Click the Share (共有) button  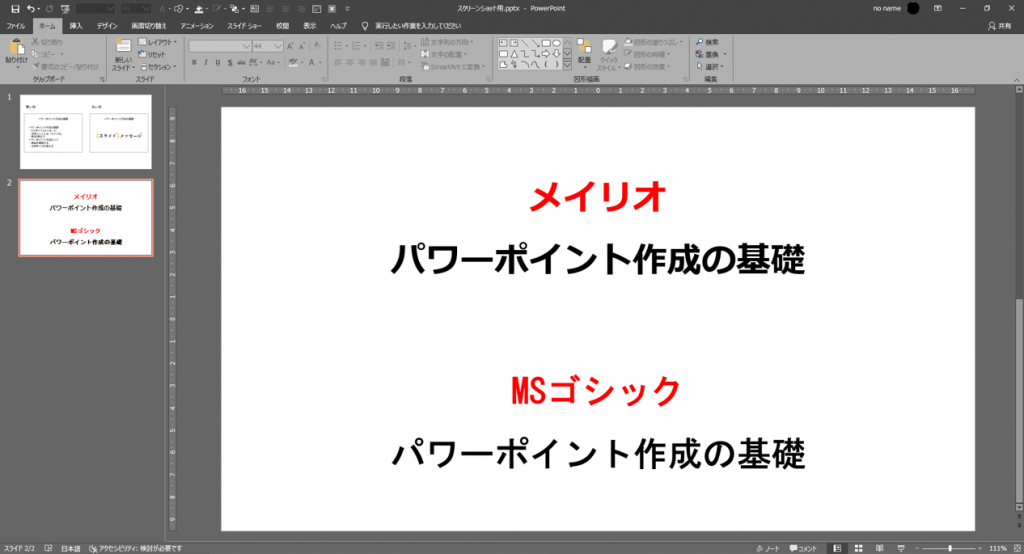point(1001,24)
